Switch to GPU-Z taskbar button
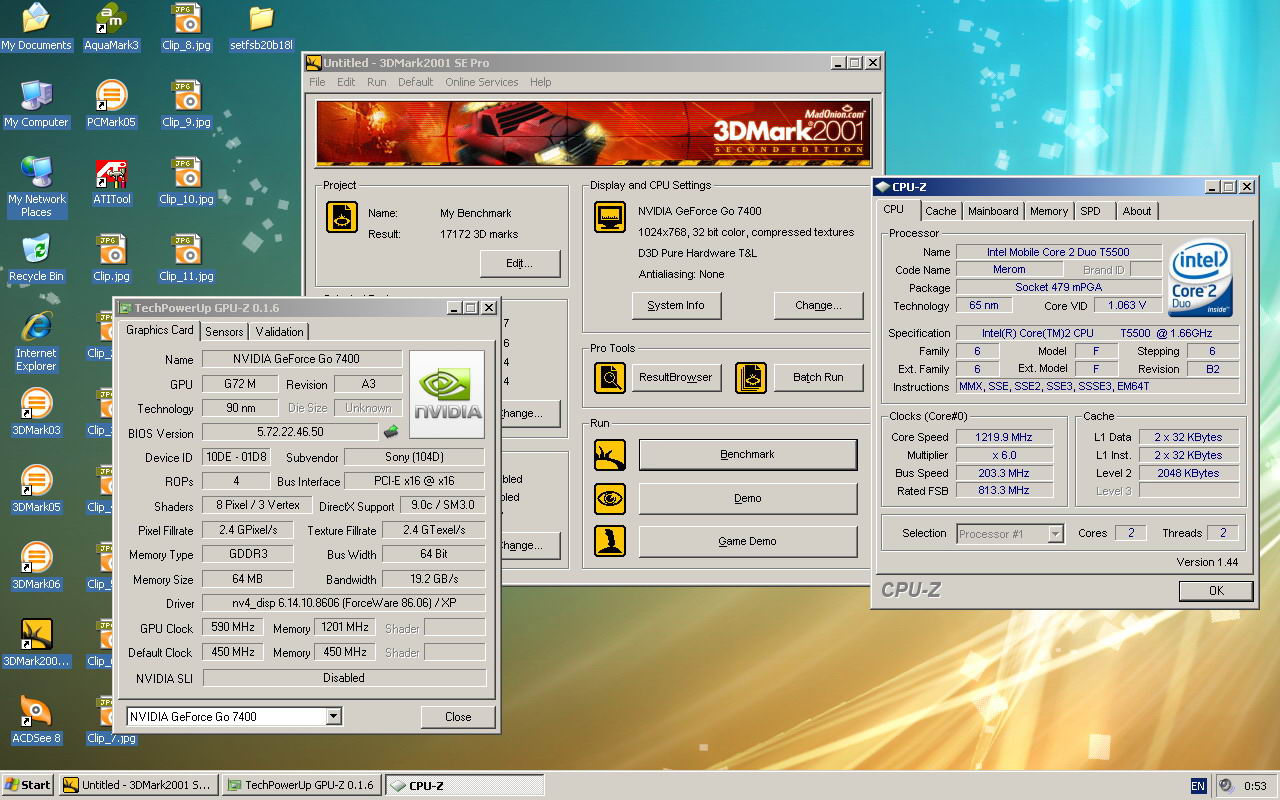This screenshot has width=1280, height=800. (301, 785)
